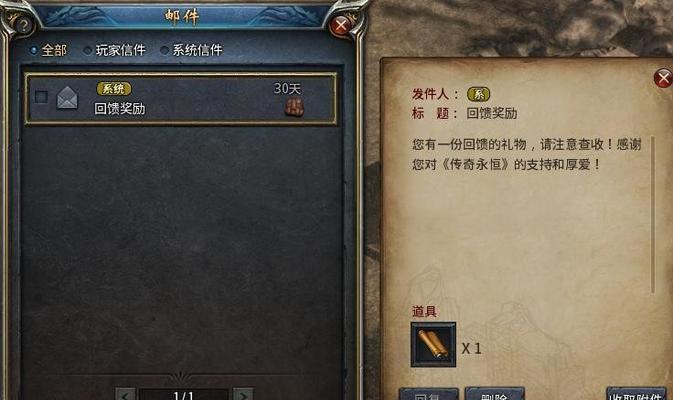The image size is (673, 400).
Task: Click the 1/1 page indicator field
Action: click(184, 395)
